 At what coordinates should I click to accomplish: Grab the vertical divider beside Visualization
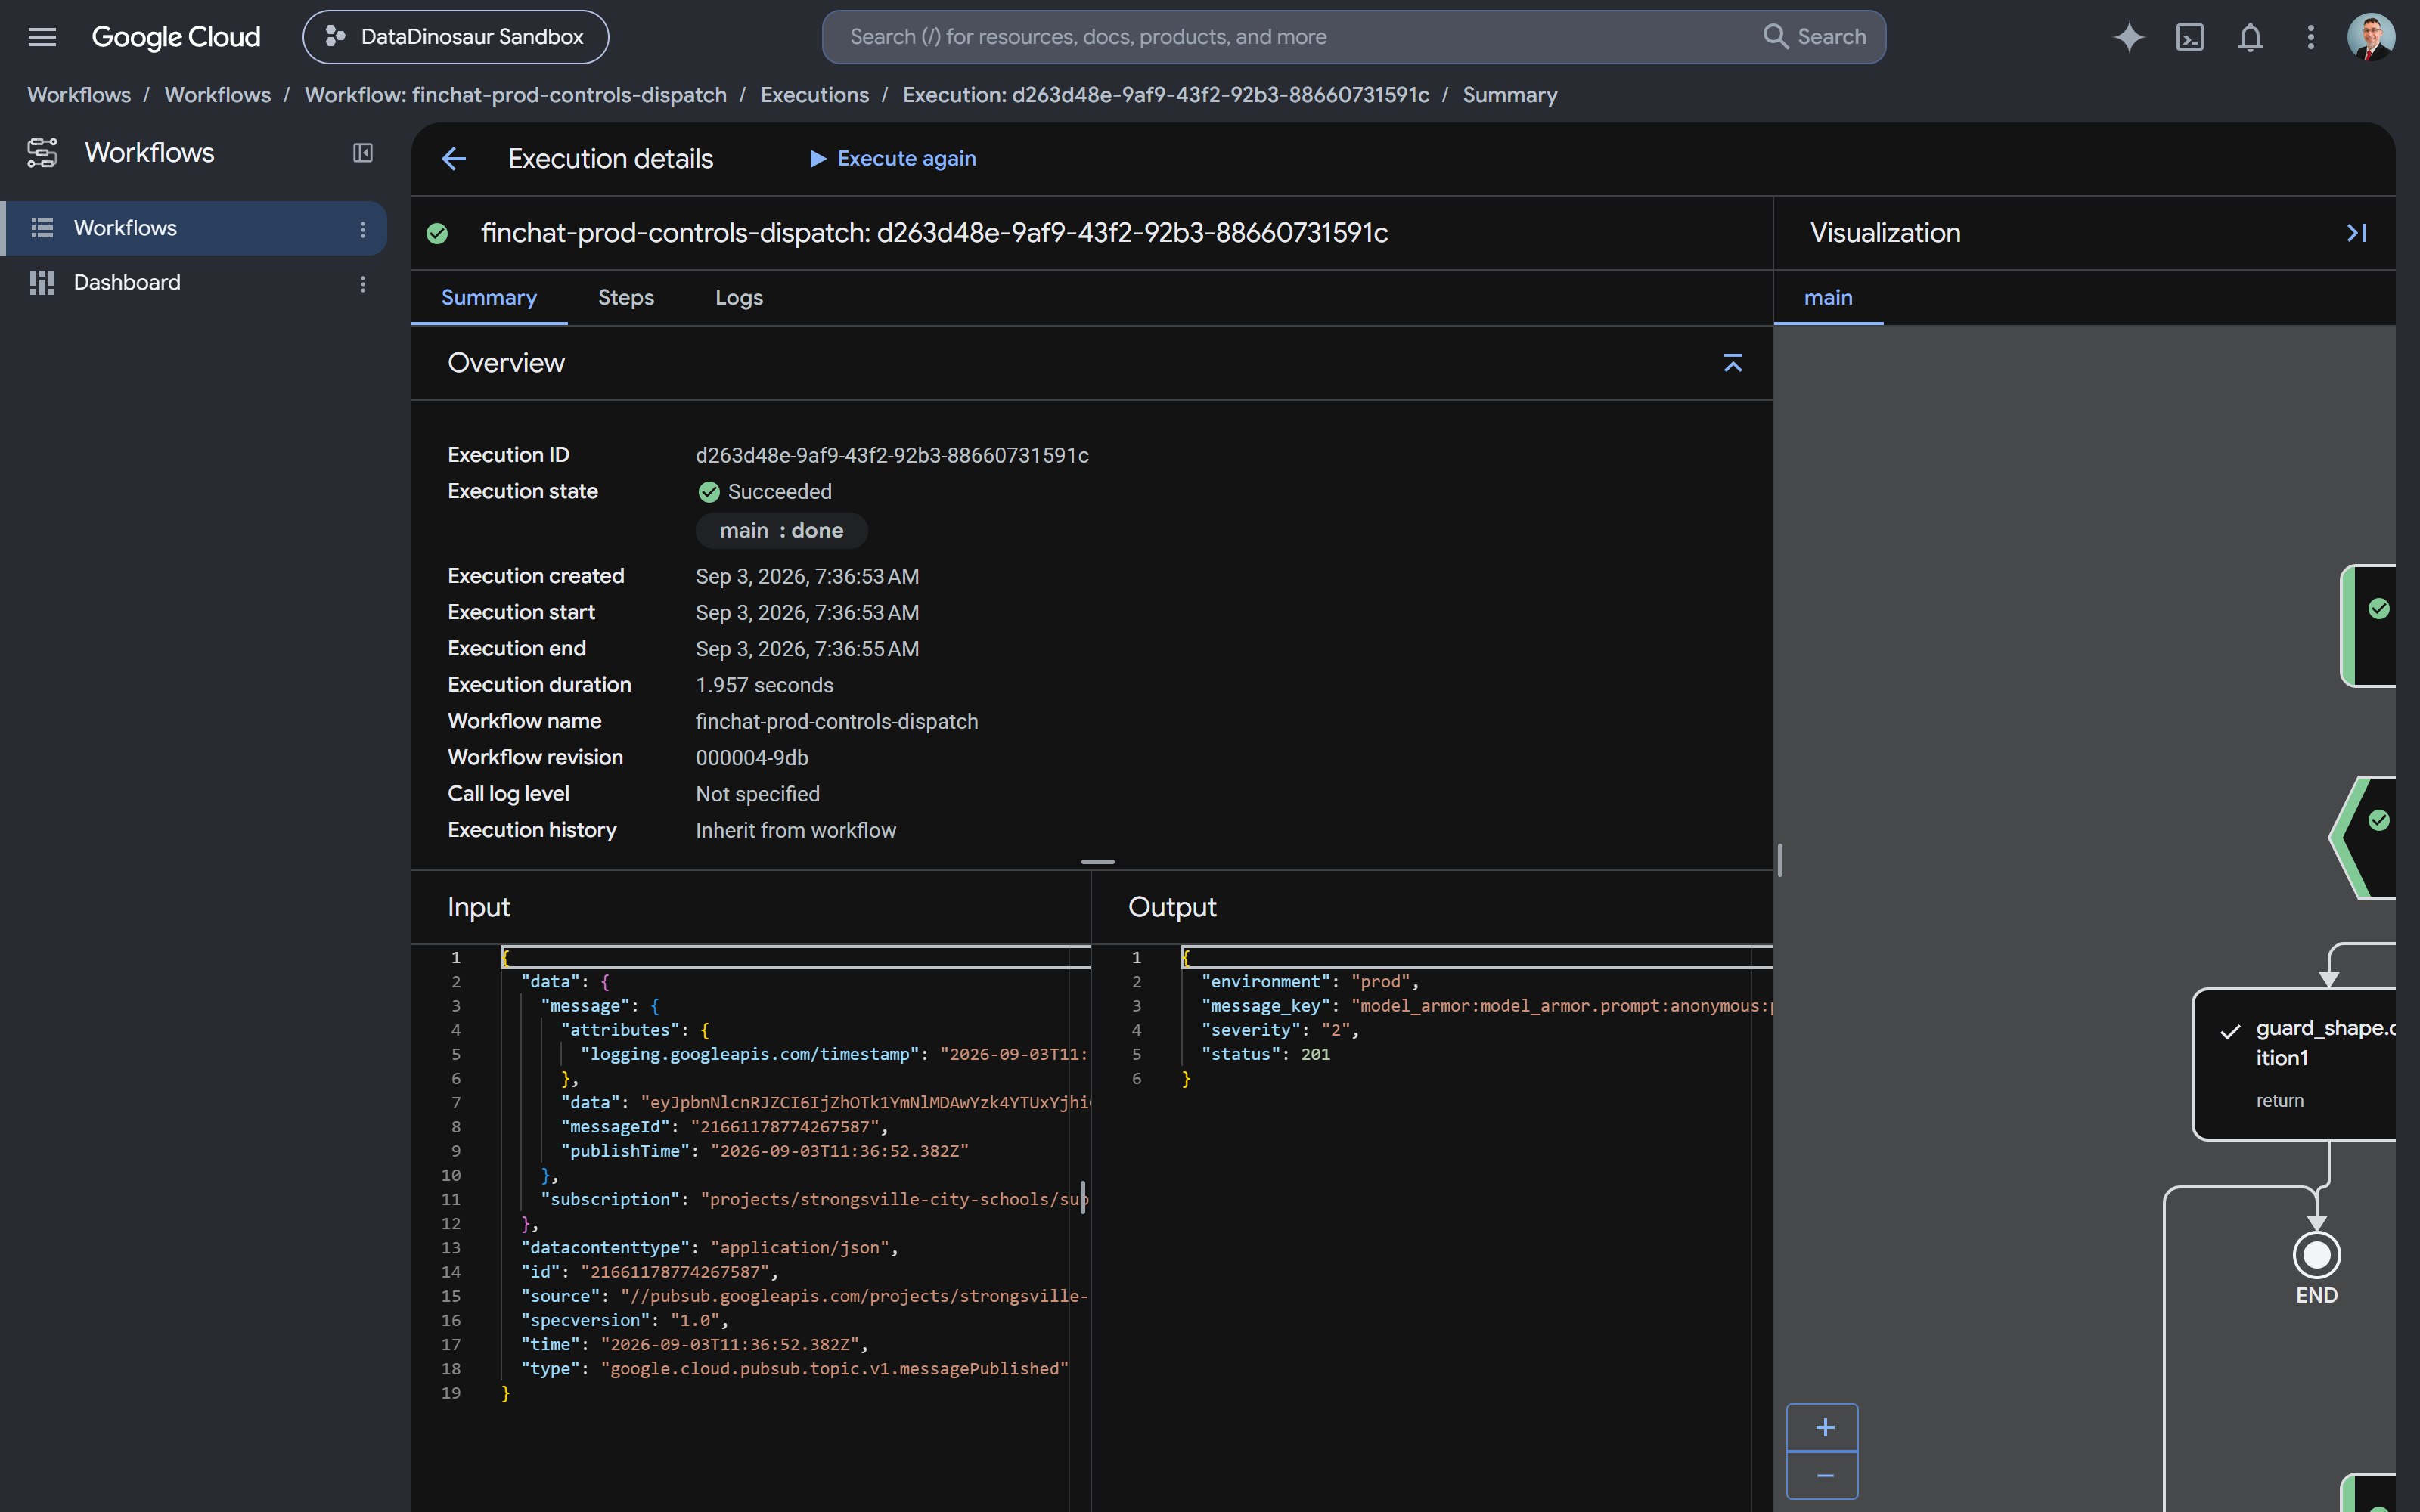pos(1780,860)
